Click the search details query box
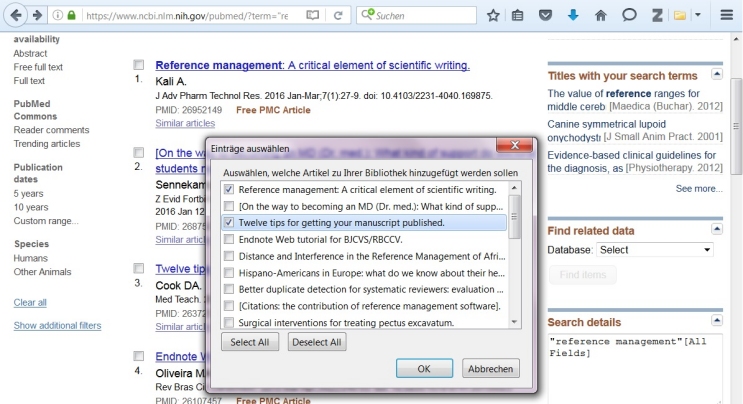This screenshot has height=404, width=743. point(635,368)
